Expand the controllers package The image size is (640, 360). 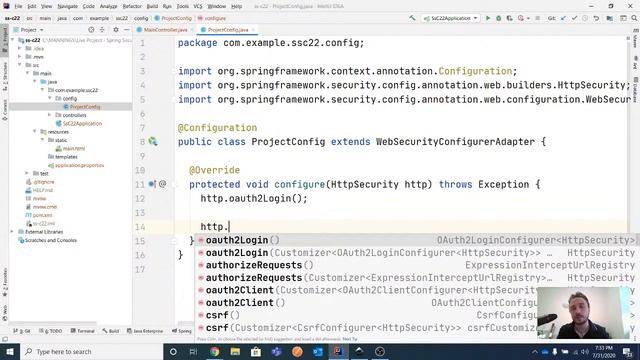pyautogui.click(x=50, y=115)
